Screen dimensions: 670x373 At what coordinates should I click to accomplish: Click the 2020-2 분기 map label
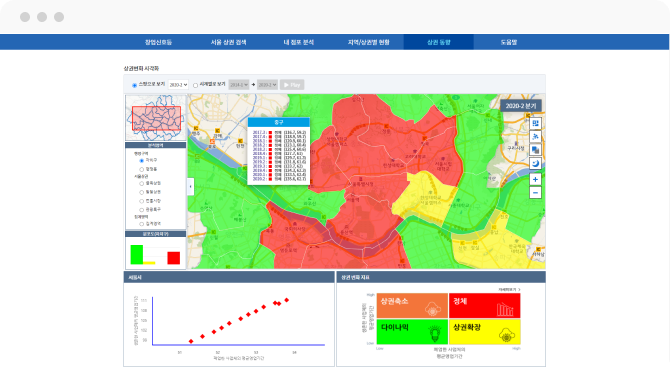pyautogui.click(x=520, y=106)
